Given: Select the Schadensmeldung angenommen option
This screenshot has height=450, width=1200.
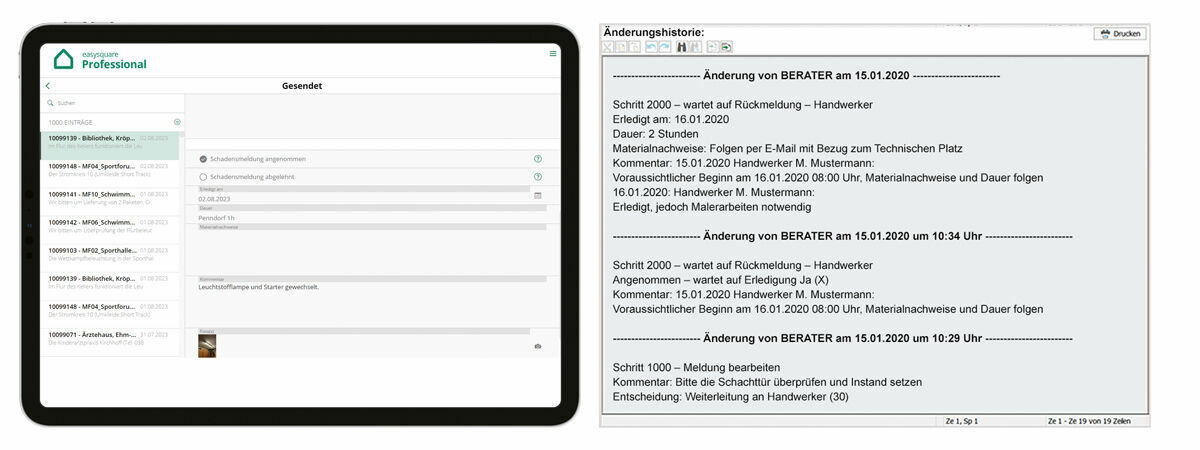Looking at the screenshot, I should tap(203, 159).
